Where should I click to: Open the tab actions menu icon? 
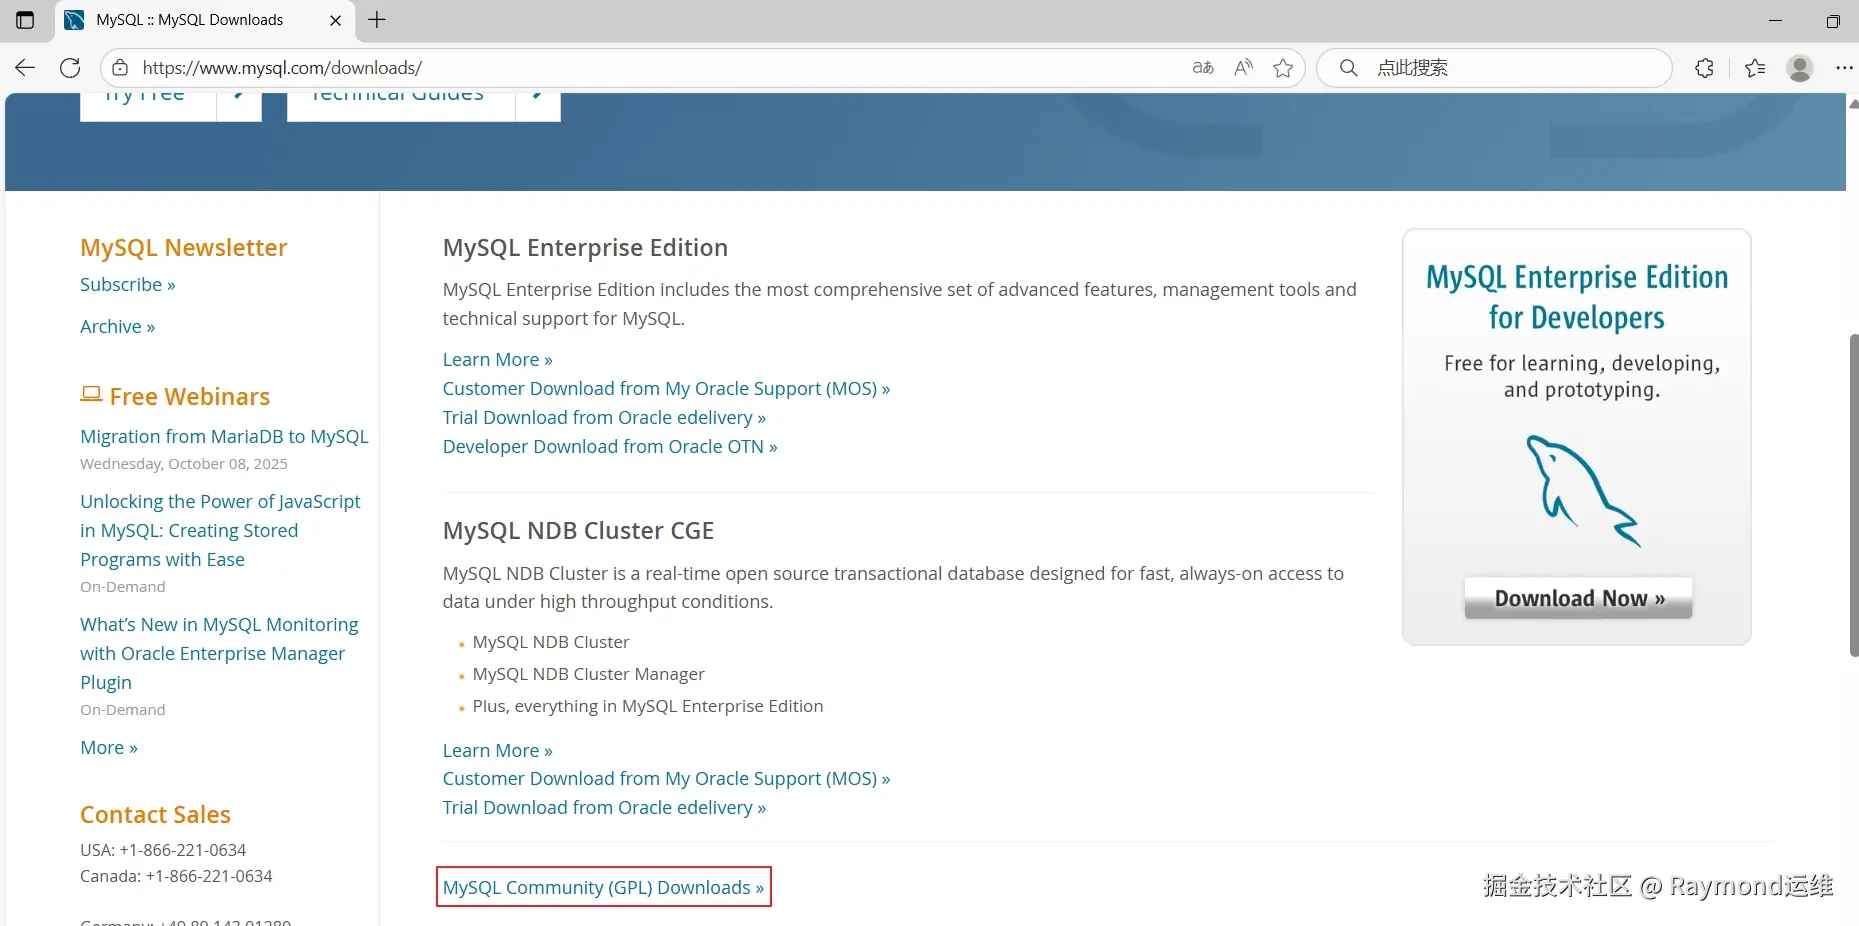[x=25, y=20]
